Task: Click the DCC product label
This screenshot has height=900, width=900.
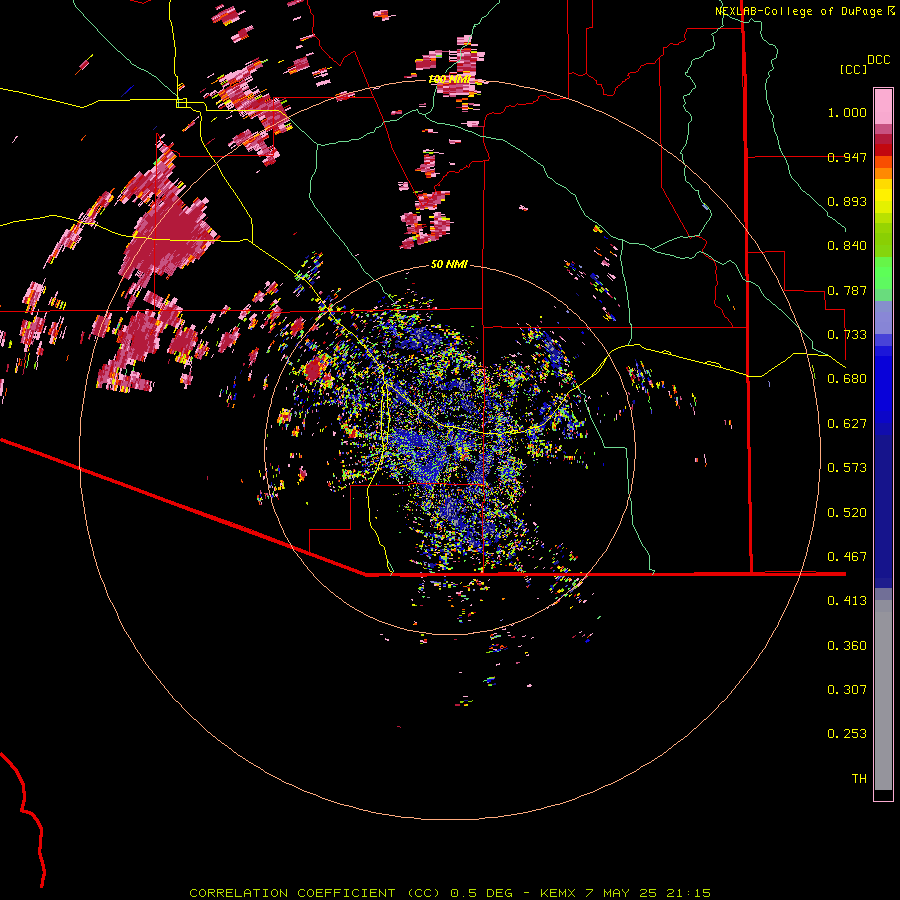Action: 879,60
